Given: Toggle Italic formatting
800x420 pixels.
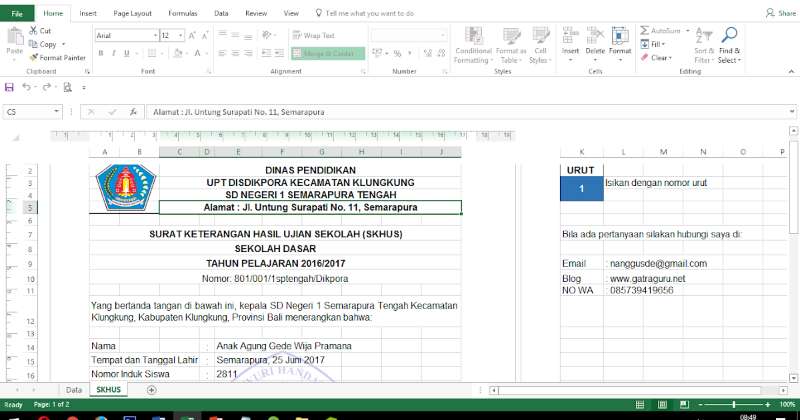Looking at the screenshot, I should click(114, 53).
